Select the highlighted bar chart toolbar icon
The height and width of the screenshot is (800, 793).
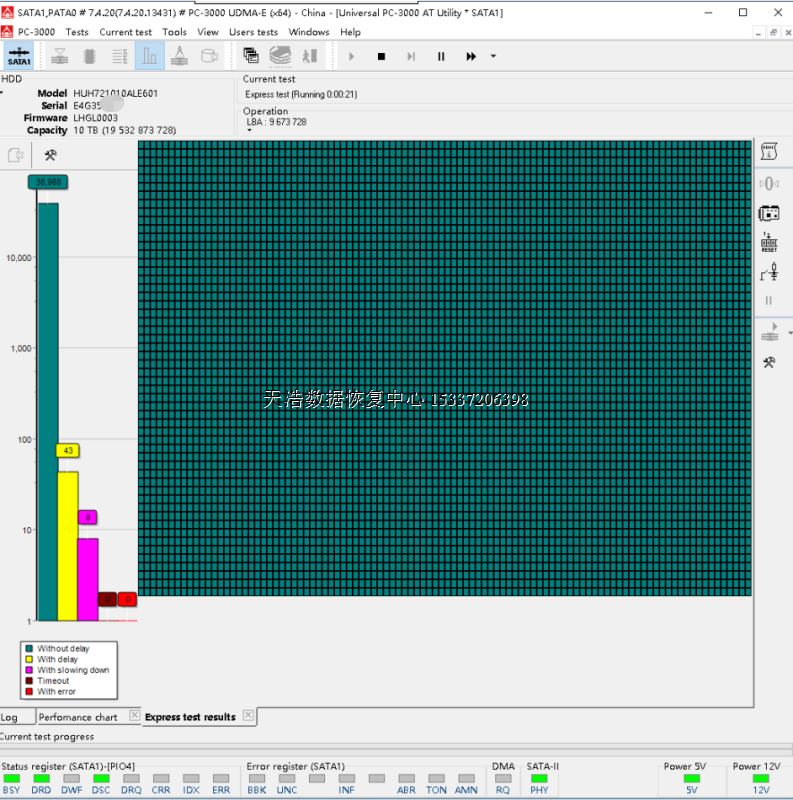(x=149, y=56)
